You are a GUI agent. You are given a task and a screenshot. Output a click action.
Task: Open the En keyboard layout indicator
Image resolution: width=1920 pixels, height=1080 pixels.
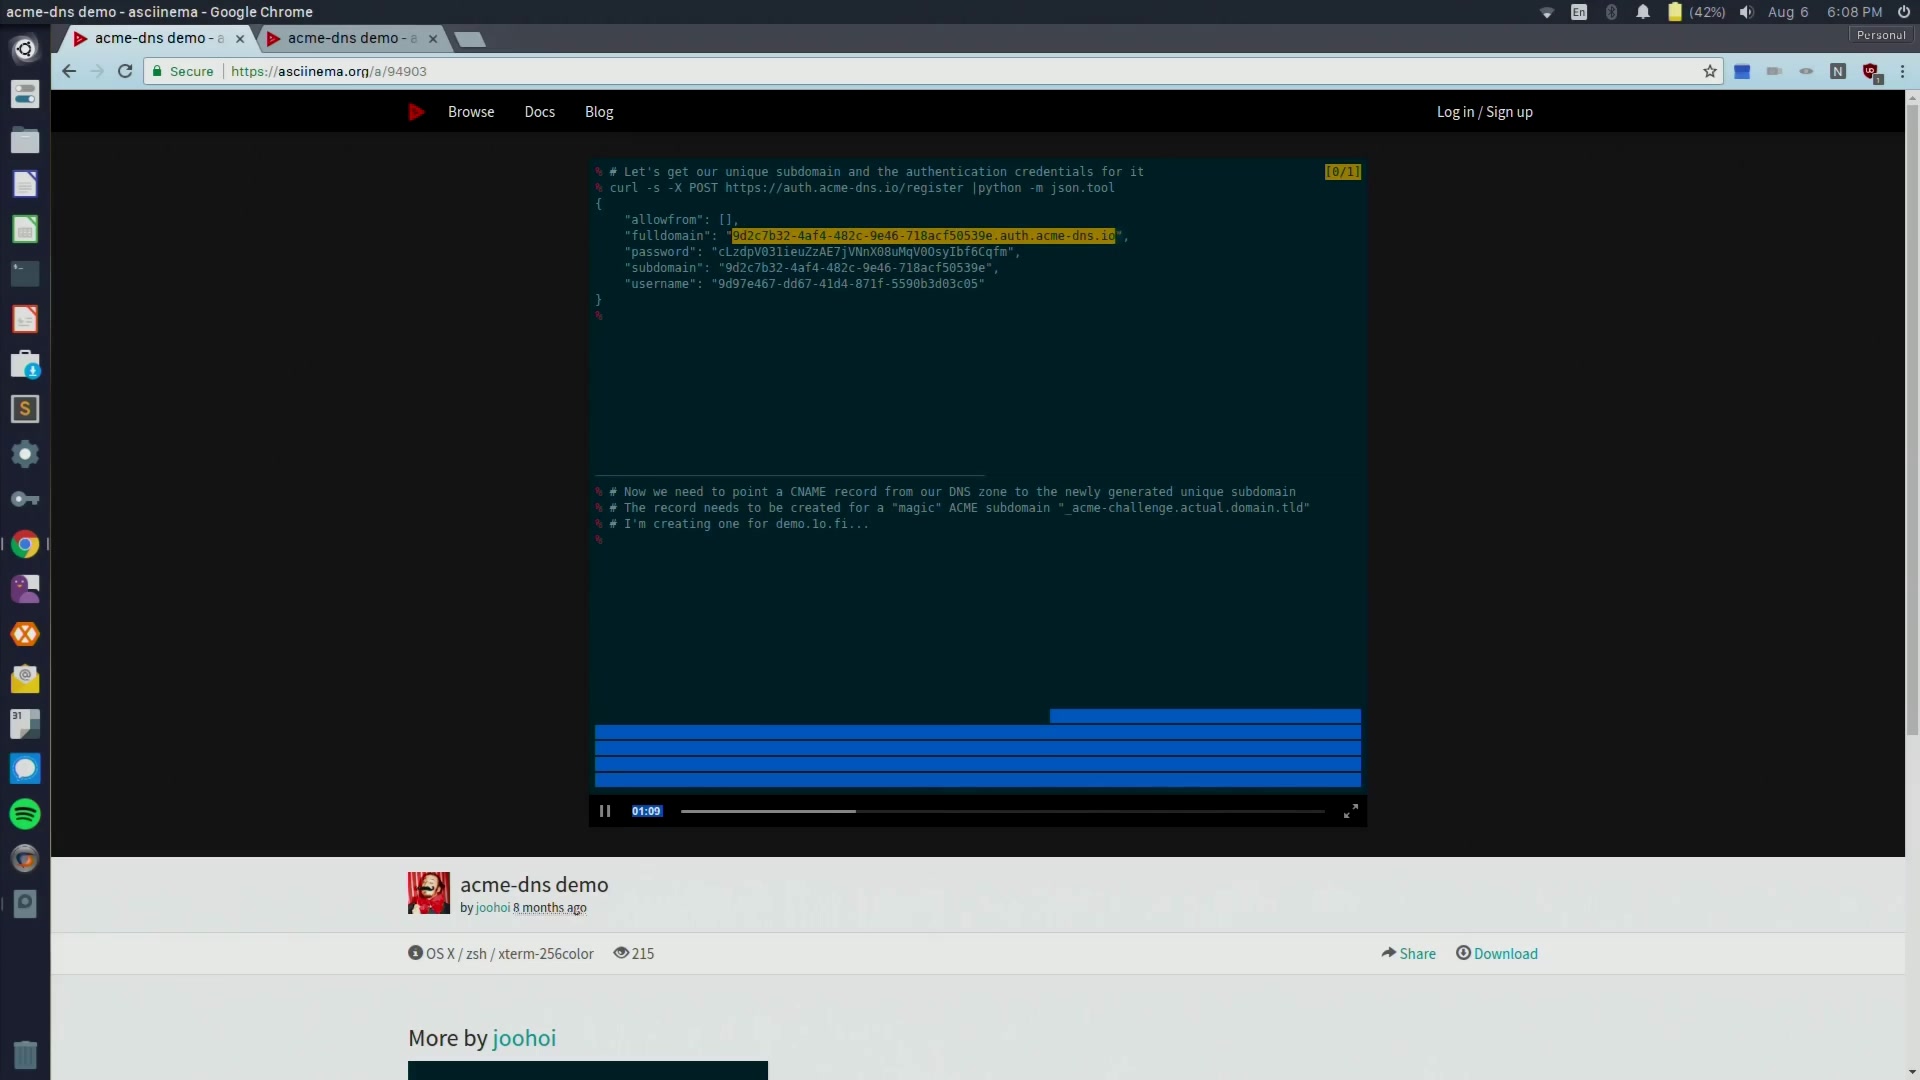(1579, 12)
